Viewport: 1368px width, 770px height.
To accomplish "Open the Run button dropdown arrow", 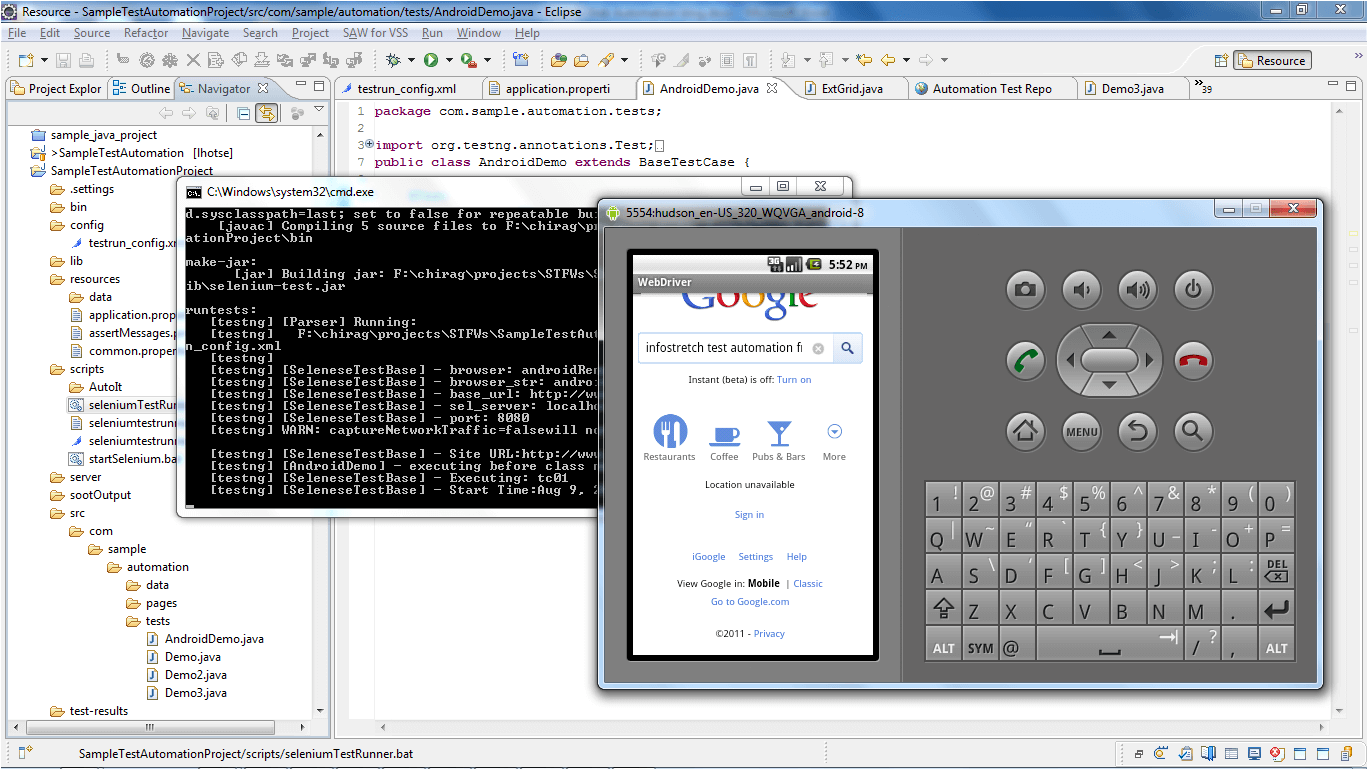I will click(x=449, y=60).
